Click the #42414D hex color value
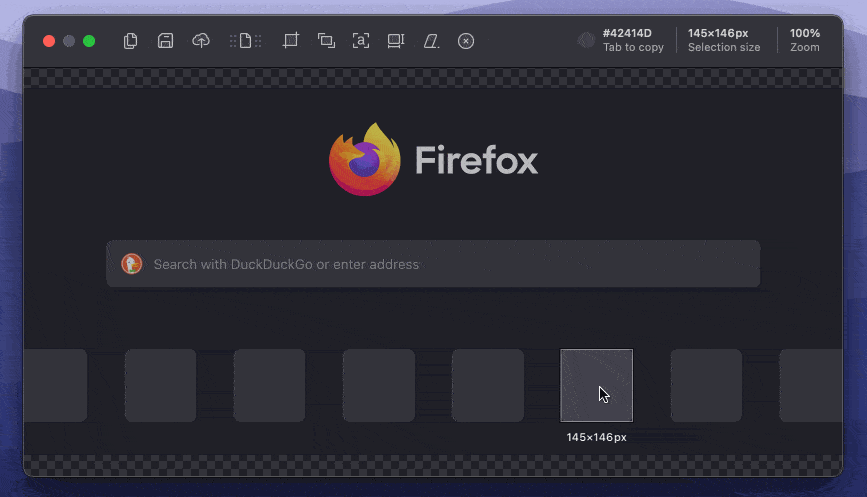The width and height of the screenshot is (867, 497). tap(626, 33)
